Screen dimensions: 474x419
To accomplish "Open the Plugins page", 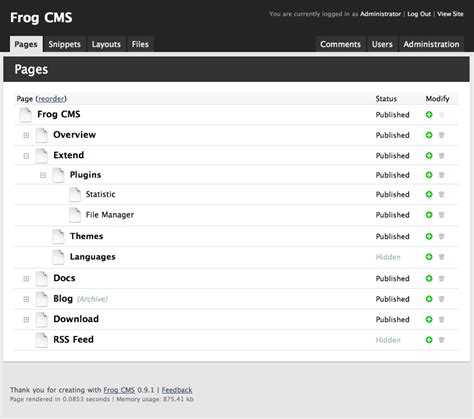I will click(85, 175).
